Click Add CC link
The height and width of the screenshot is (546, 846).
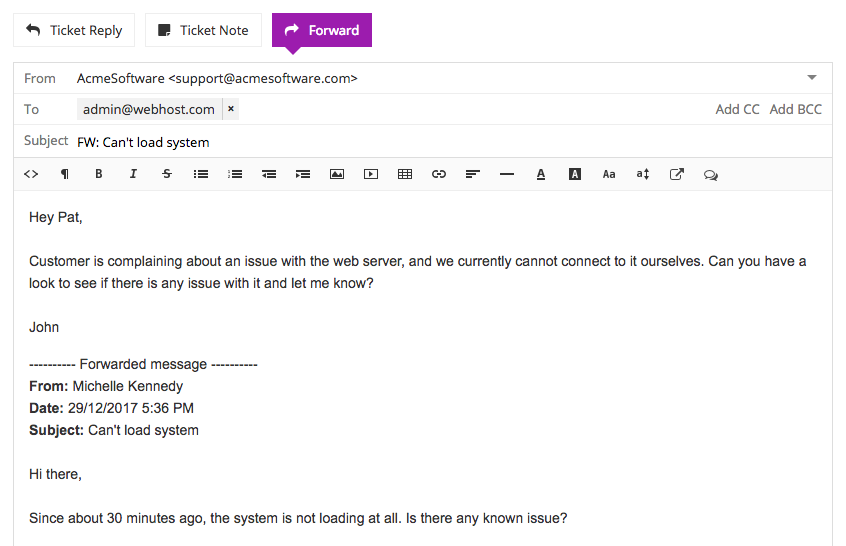click(x=737, y=109)
